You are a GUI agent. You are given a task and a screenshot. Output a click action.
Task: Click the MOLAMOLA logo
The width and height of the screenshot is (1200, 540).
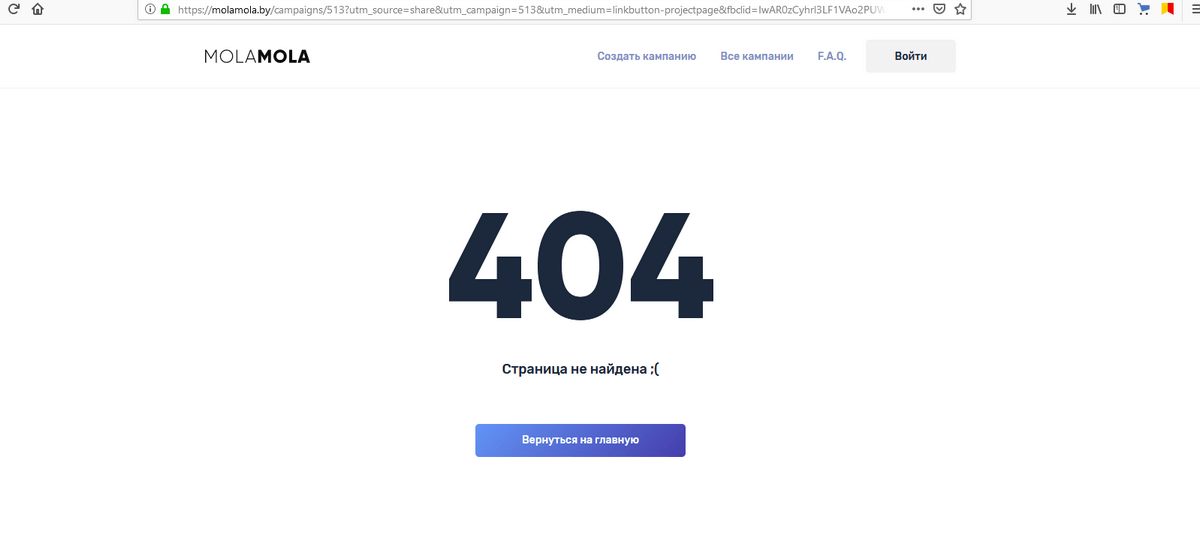pyautogui.click(x=257, y=57)
